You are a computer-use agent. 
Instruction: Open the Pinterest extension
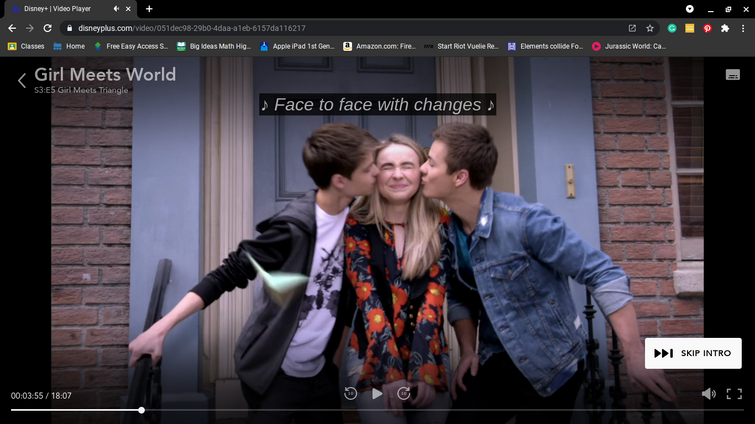[707, 28]
